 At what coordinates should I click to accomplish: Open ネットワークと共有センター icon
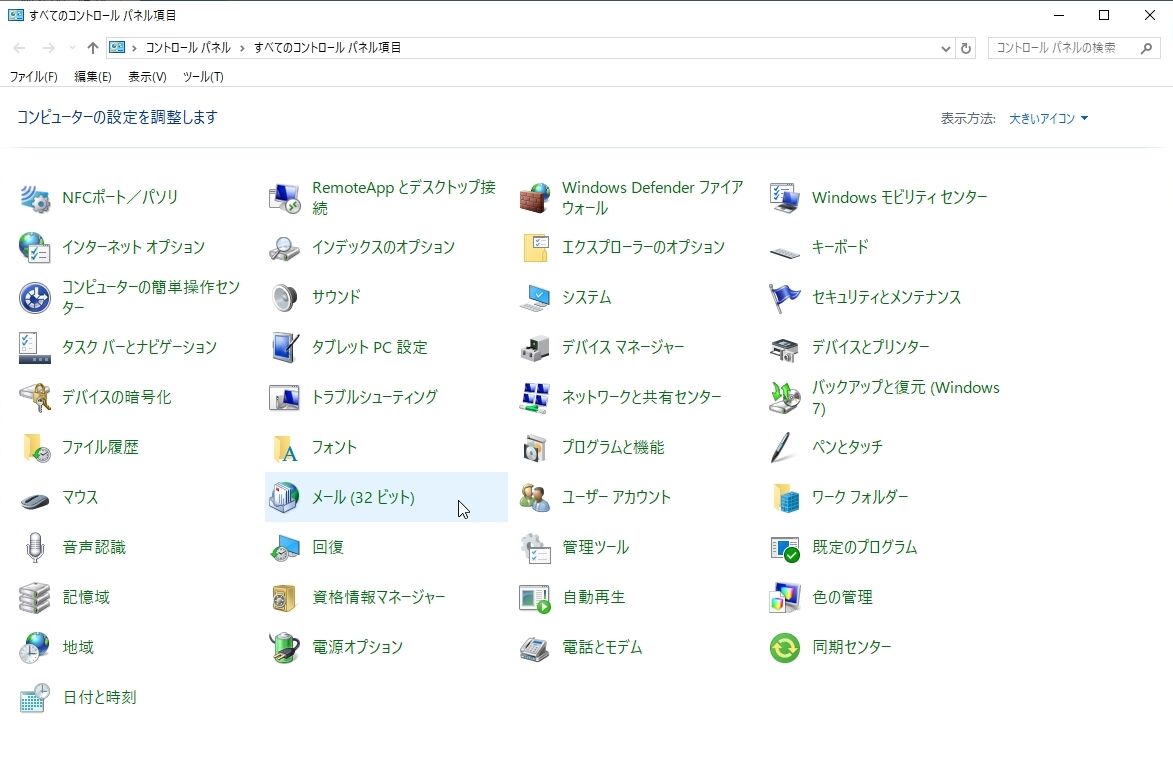[534, 397]
